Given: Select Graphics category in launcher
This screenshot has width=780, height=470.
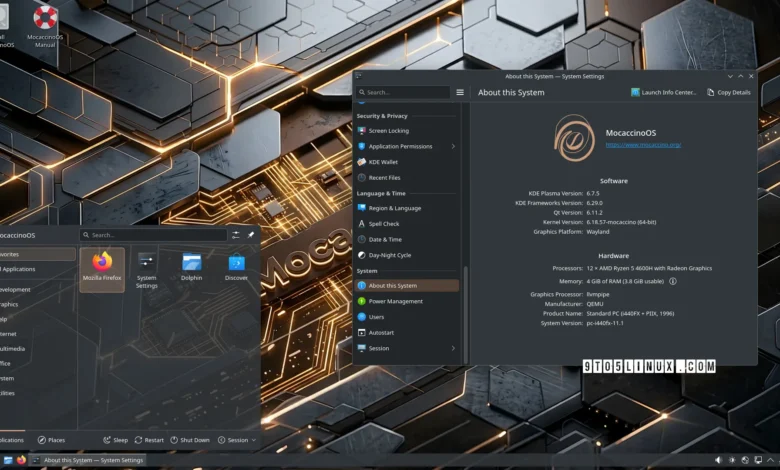Looking at the screenshot, I should click(37, 304).
